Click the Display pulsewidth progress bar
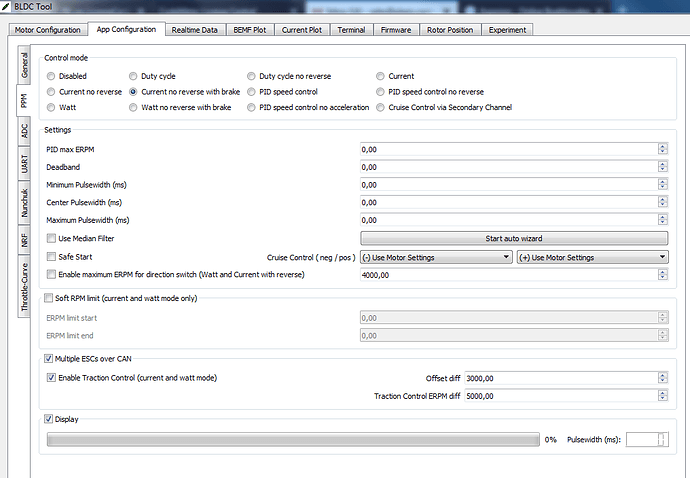690x478 pixels. [x=290, y=440]
